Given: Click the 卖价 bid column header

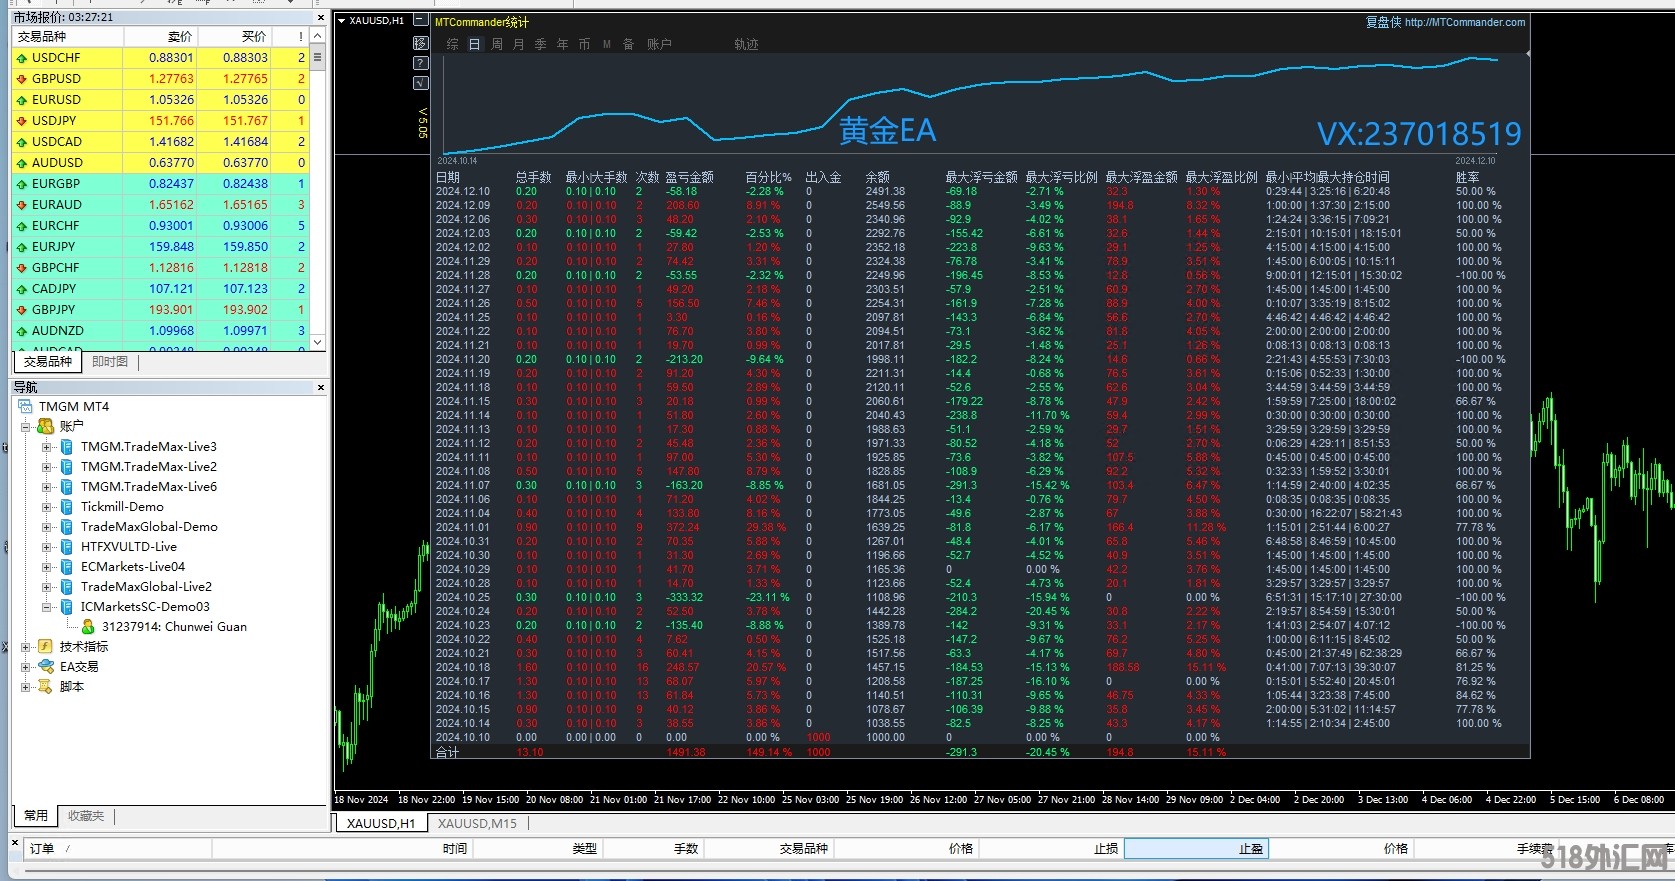Looking at the screenshot, I should (160, 37).
